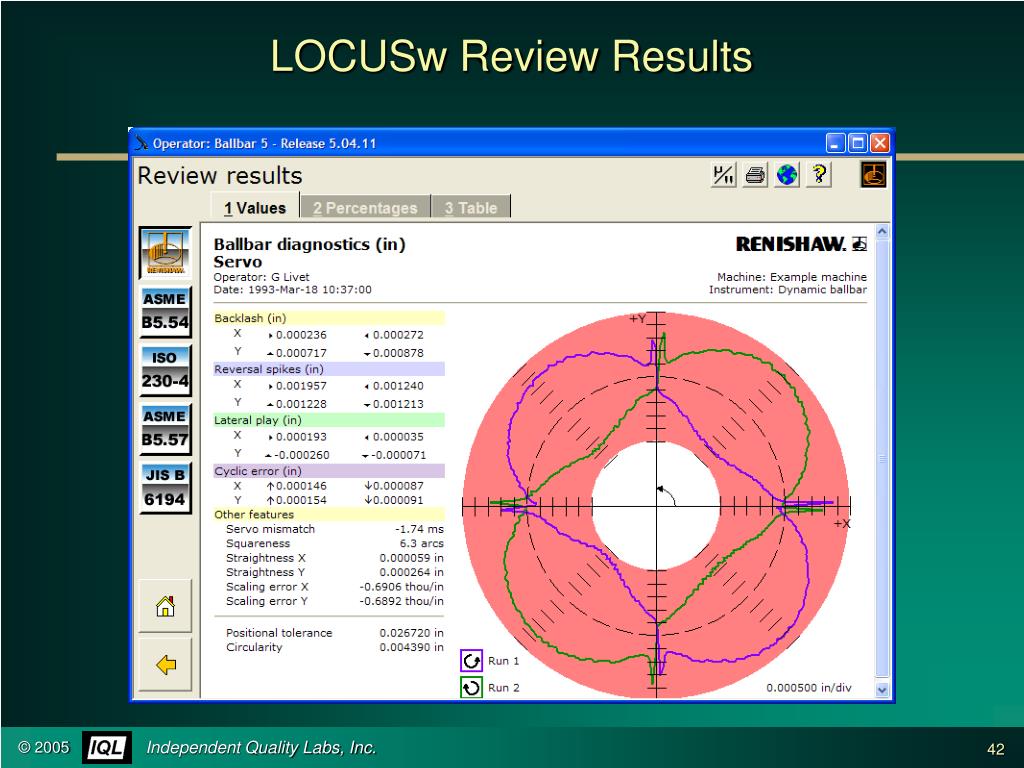Screen dimensions: 1024x768
Task: Select the ISO 230-4 analysis button
Action: [x=165, y=370]
